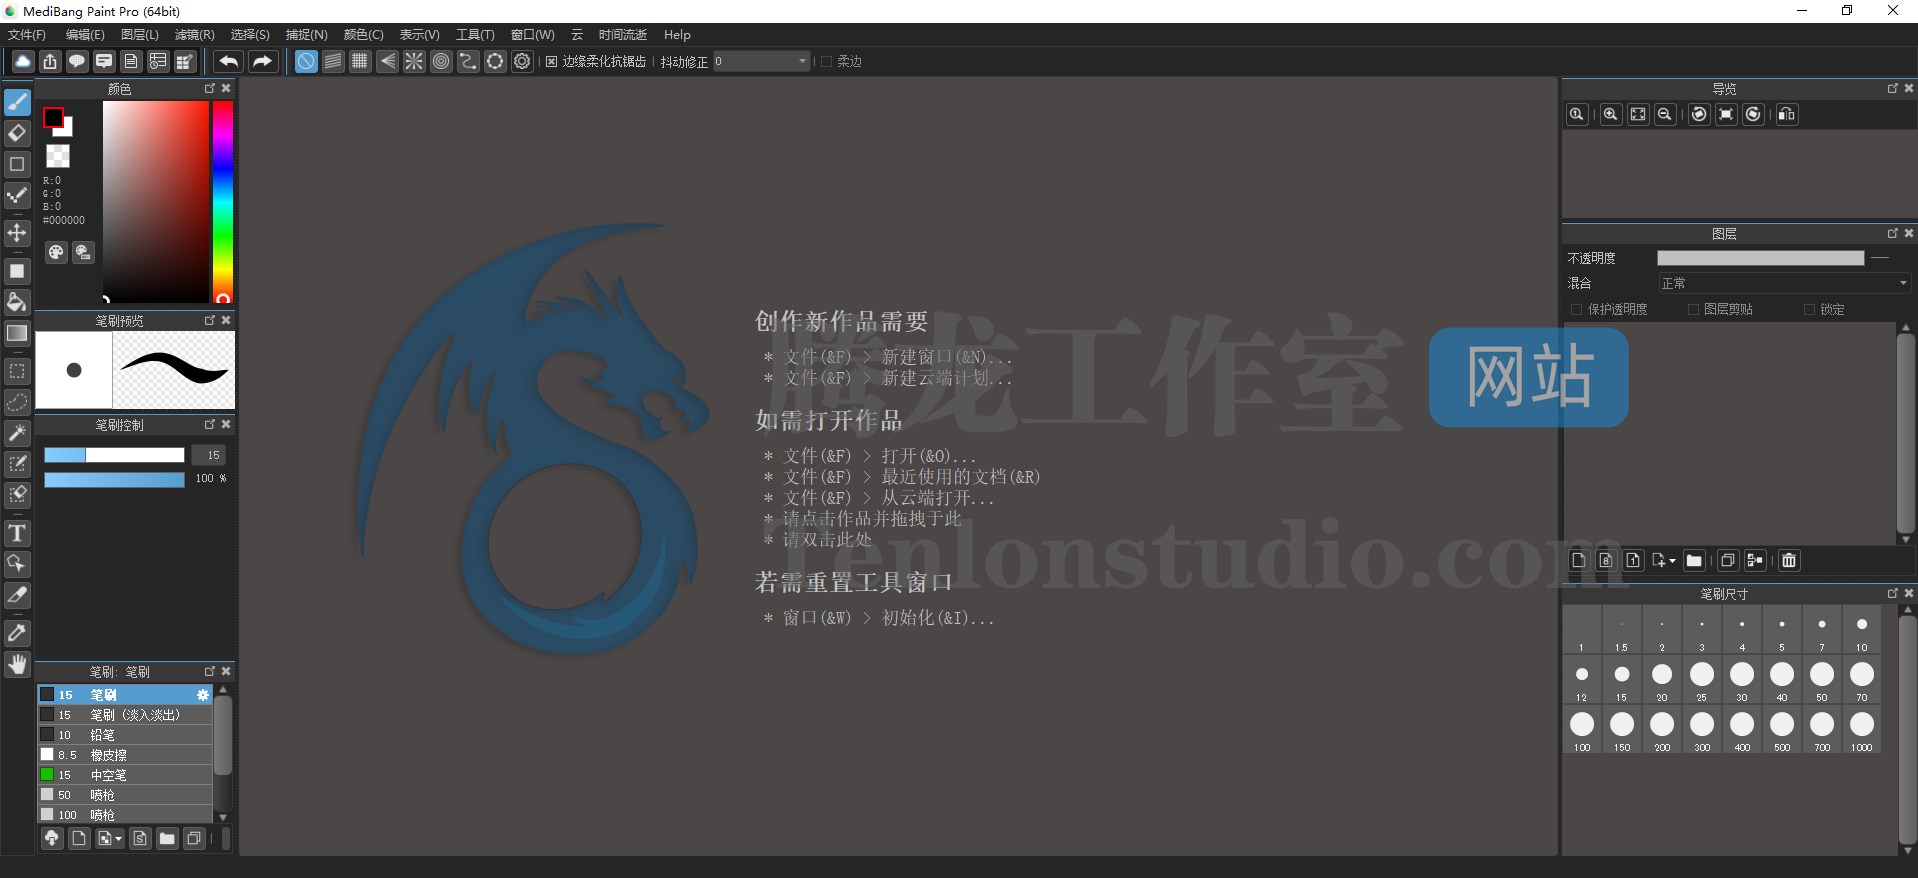Open the Help menu
Image resolution: width=1918 pixels, height=878 pixels.
[677, 34]
